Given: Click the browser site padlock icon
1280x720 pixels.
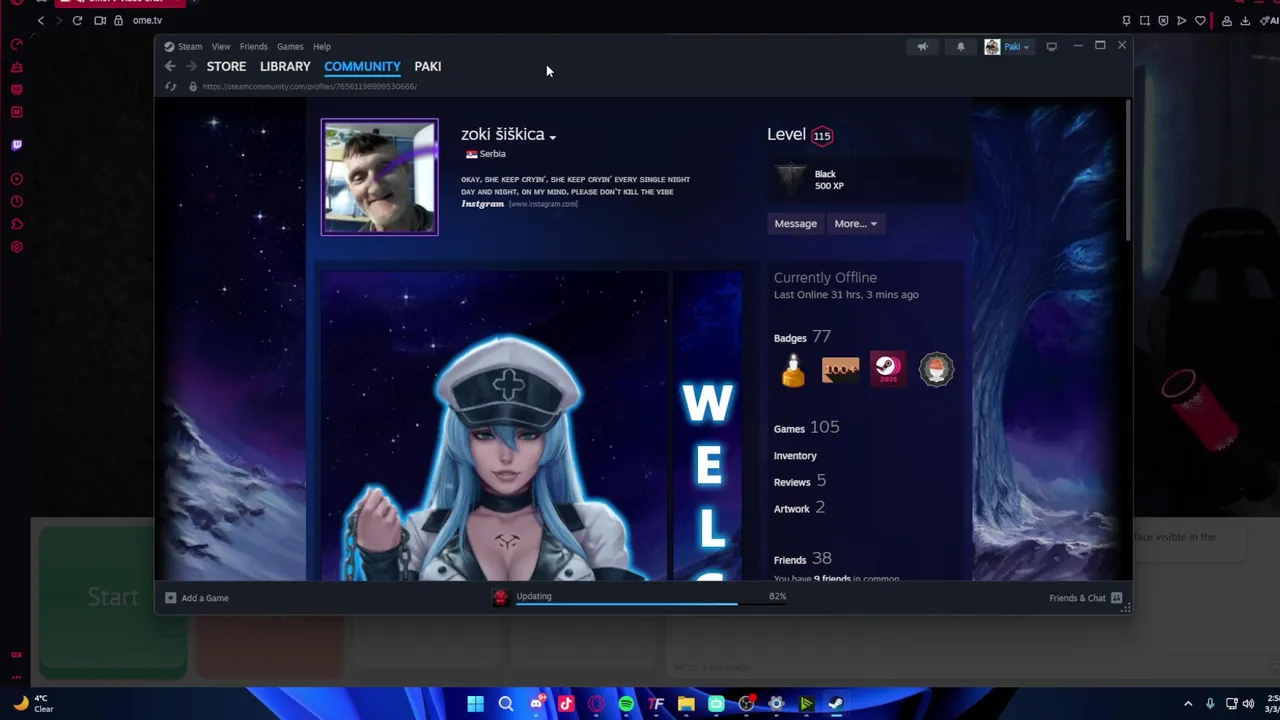Looking at the screenshot, I should [118, 20].
